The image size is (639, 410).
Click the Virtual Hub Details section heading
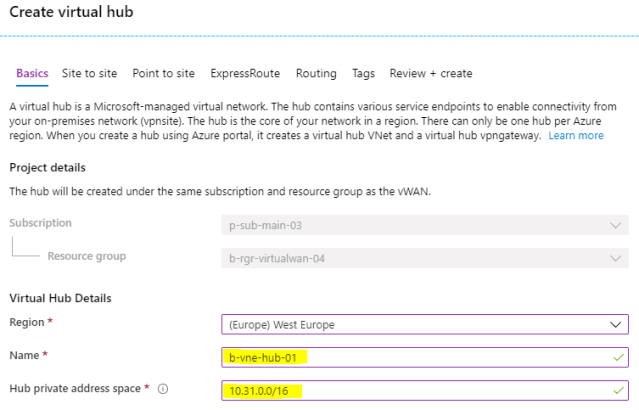[60, 298]
